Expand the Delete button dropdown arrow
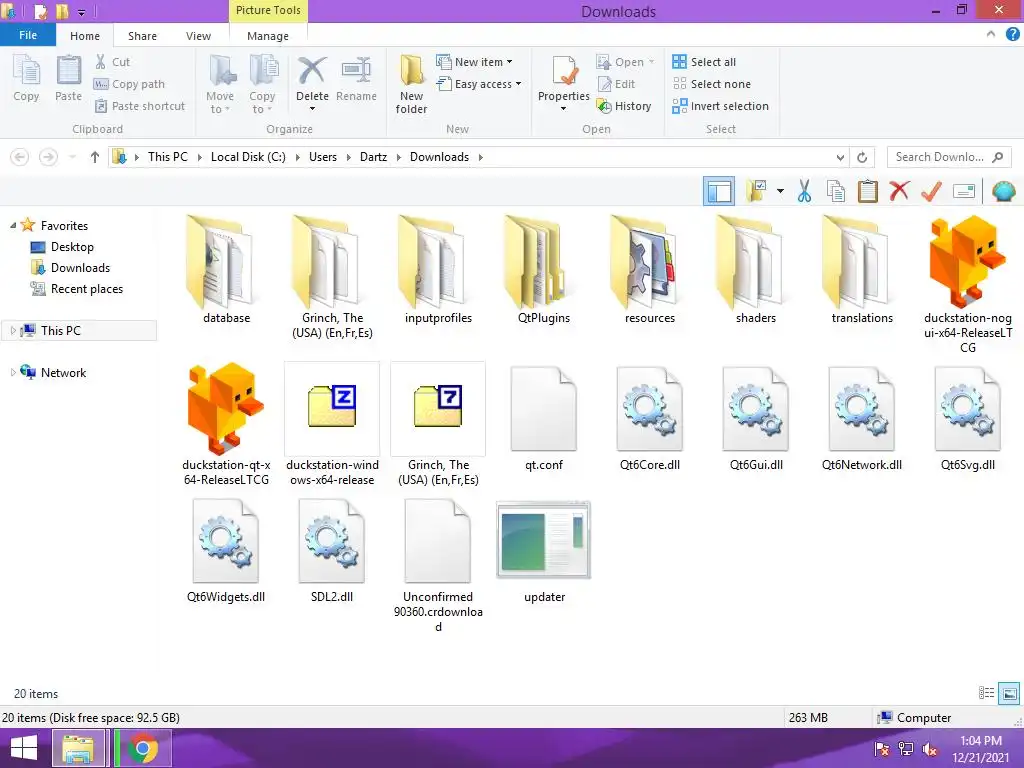1024x768 pixels. (x=312, y=109)
